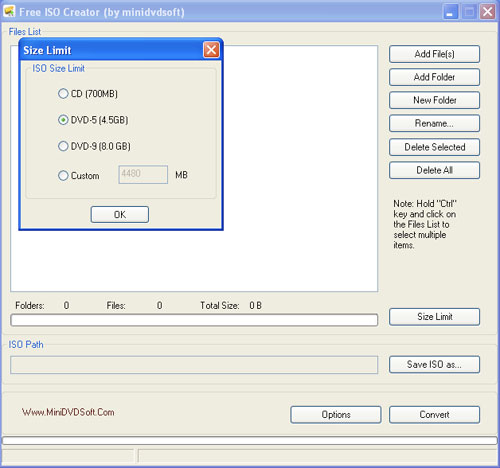
Task: Choose the DVD-5 (4.5GB) radio button
Action: 63,120
